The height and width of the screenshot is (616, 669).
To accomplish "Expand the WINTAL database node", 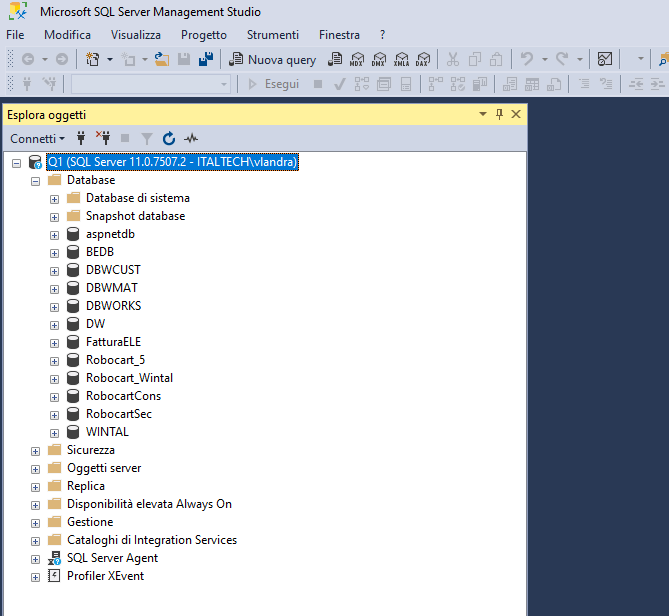I will (x=54, y=433).
